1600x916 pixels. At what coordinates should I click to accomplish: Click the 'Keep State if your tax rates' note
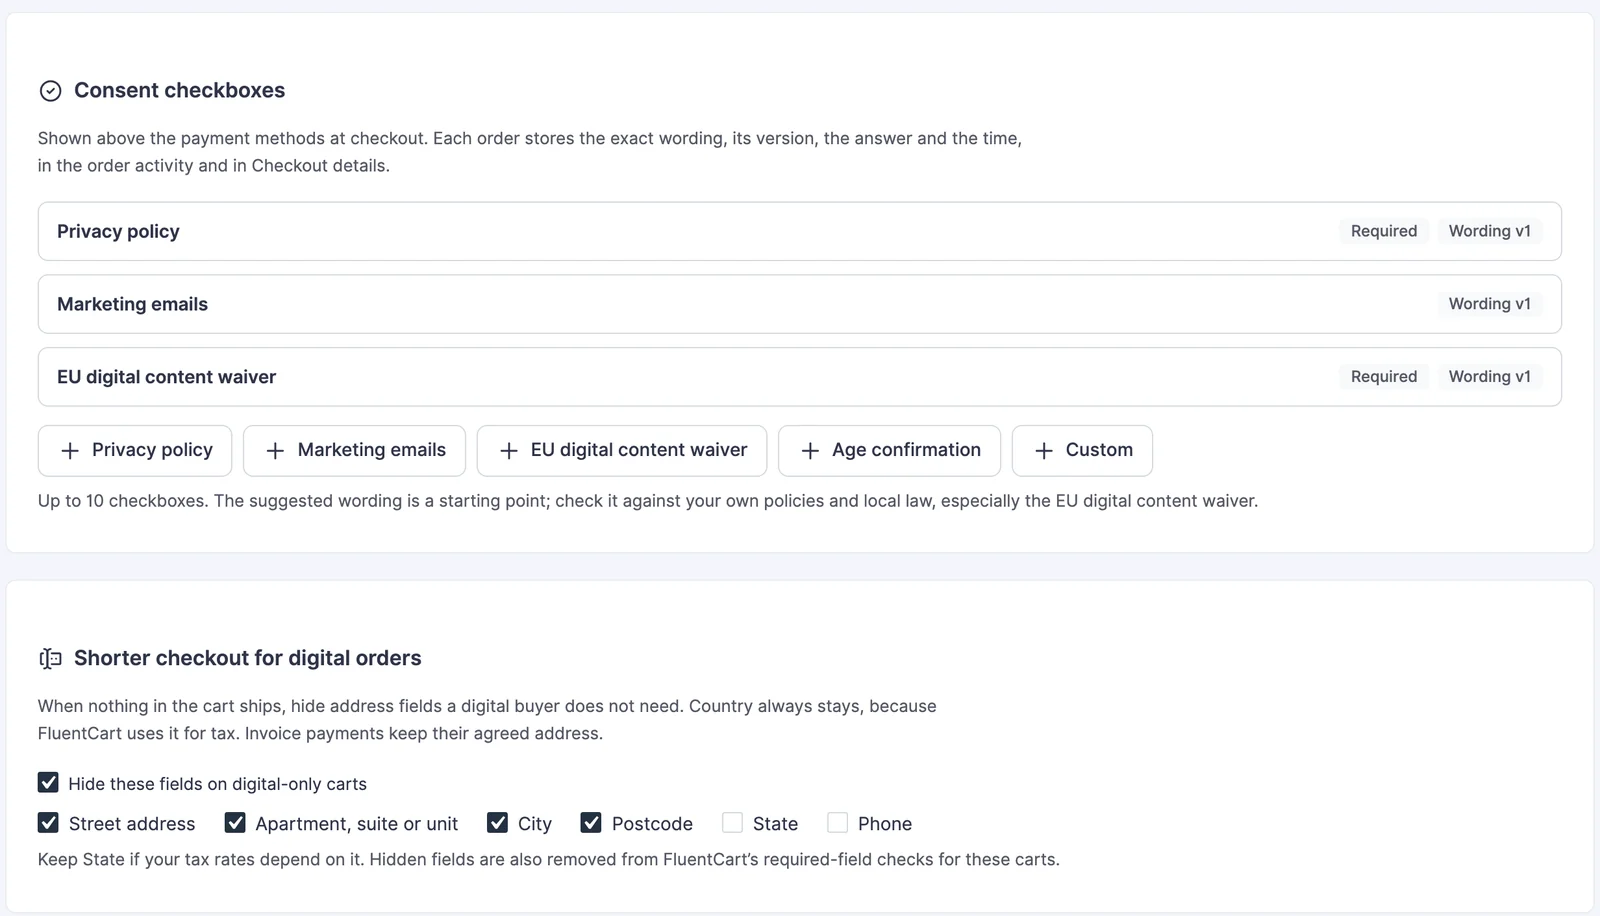(x=549, y=859)
